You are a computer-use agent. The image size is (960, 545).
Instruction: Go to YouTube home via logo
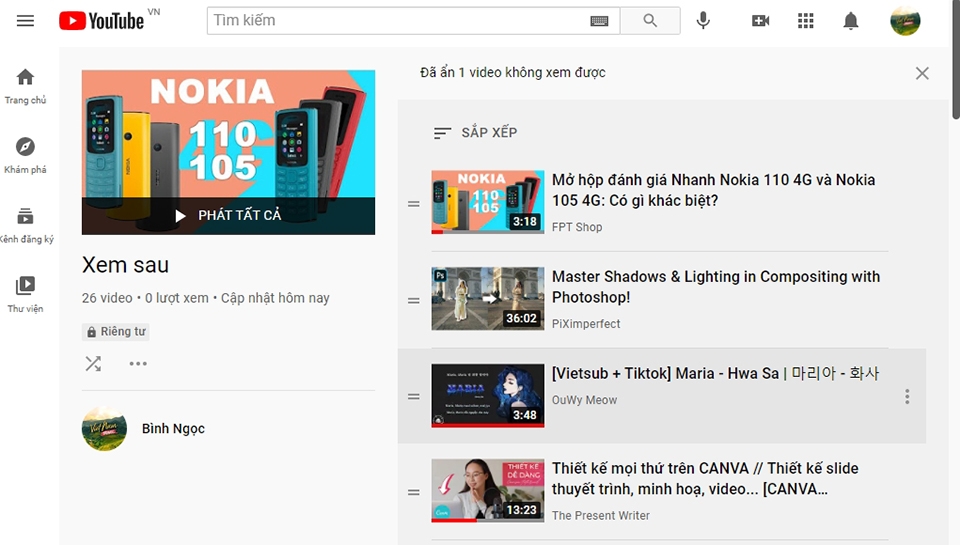[x=102, y=21]
